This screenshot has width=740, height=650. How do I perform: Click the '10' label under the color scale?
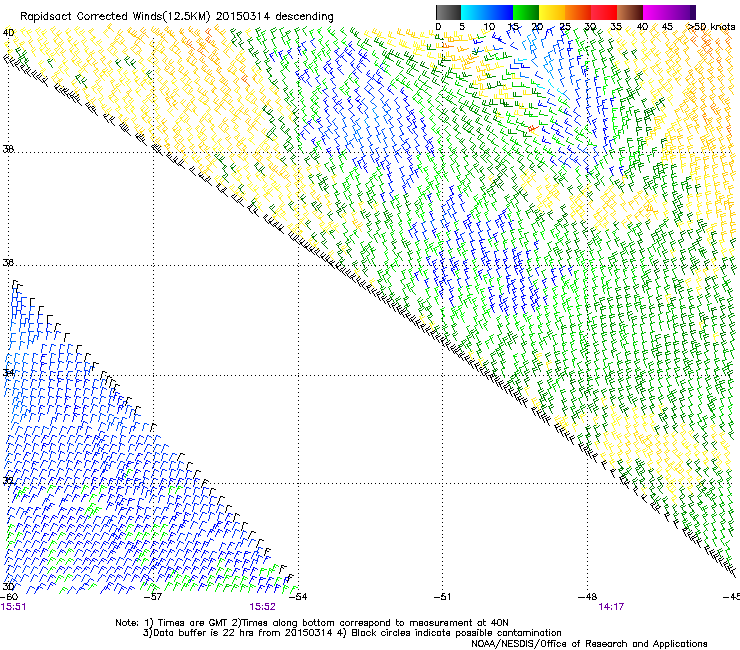(x=489, y=27)
